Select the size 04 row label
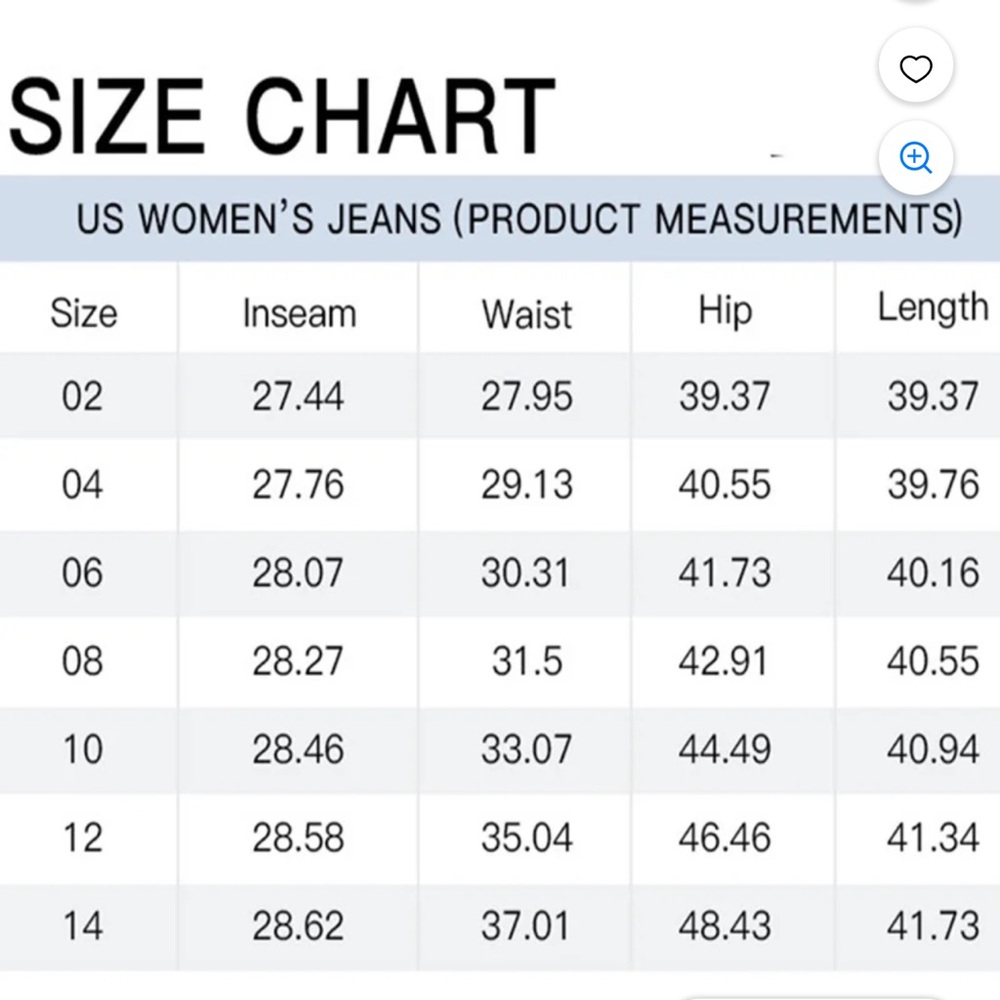The height and width of the screenshot is (1000, 1000). pyautogui.click(x=82, y=485)
